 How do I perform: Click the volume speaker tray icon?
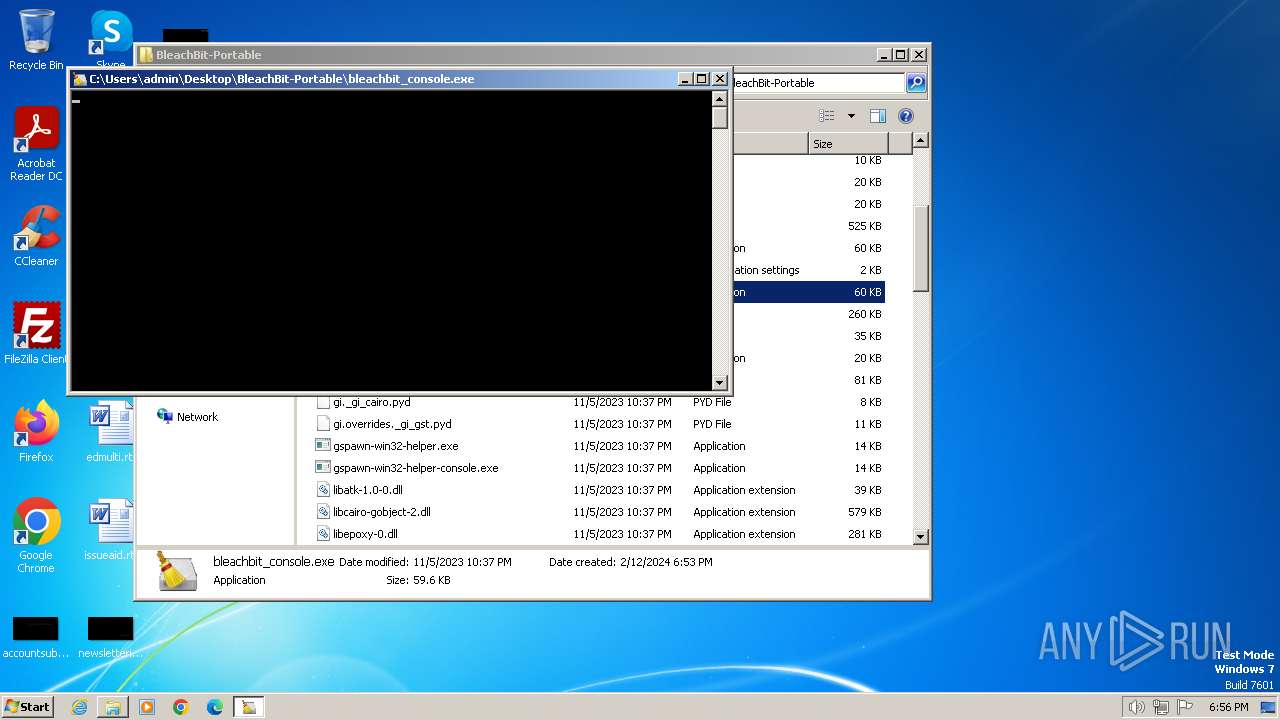[x=1136, y=707]
